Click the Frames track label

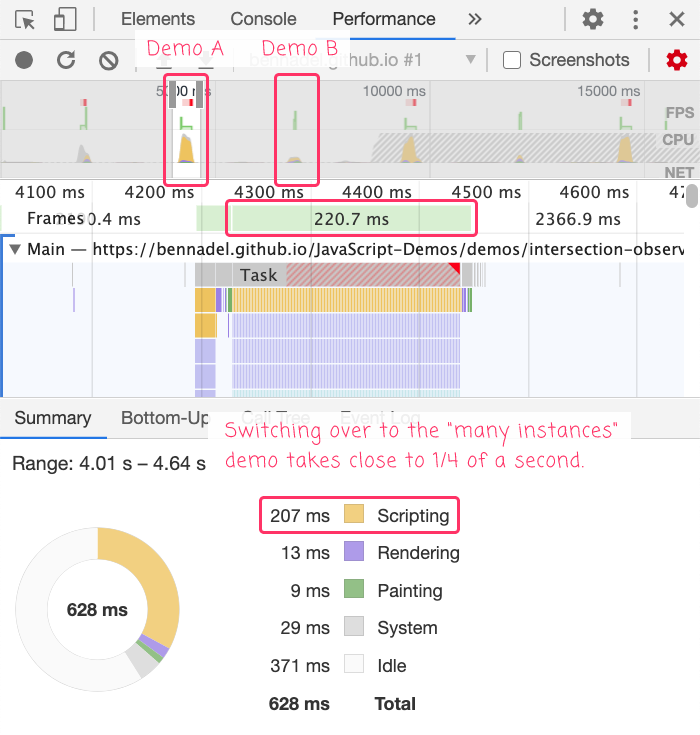(x=55, y=218)
